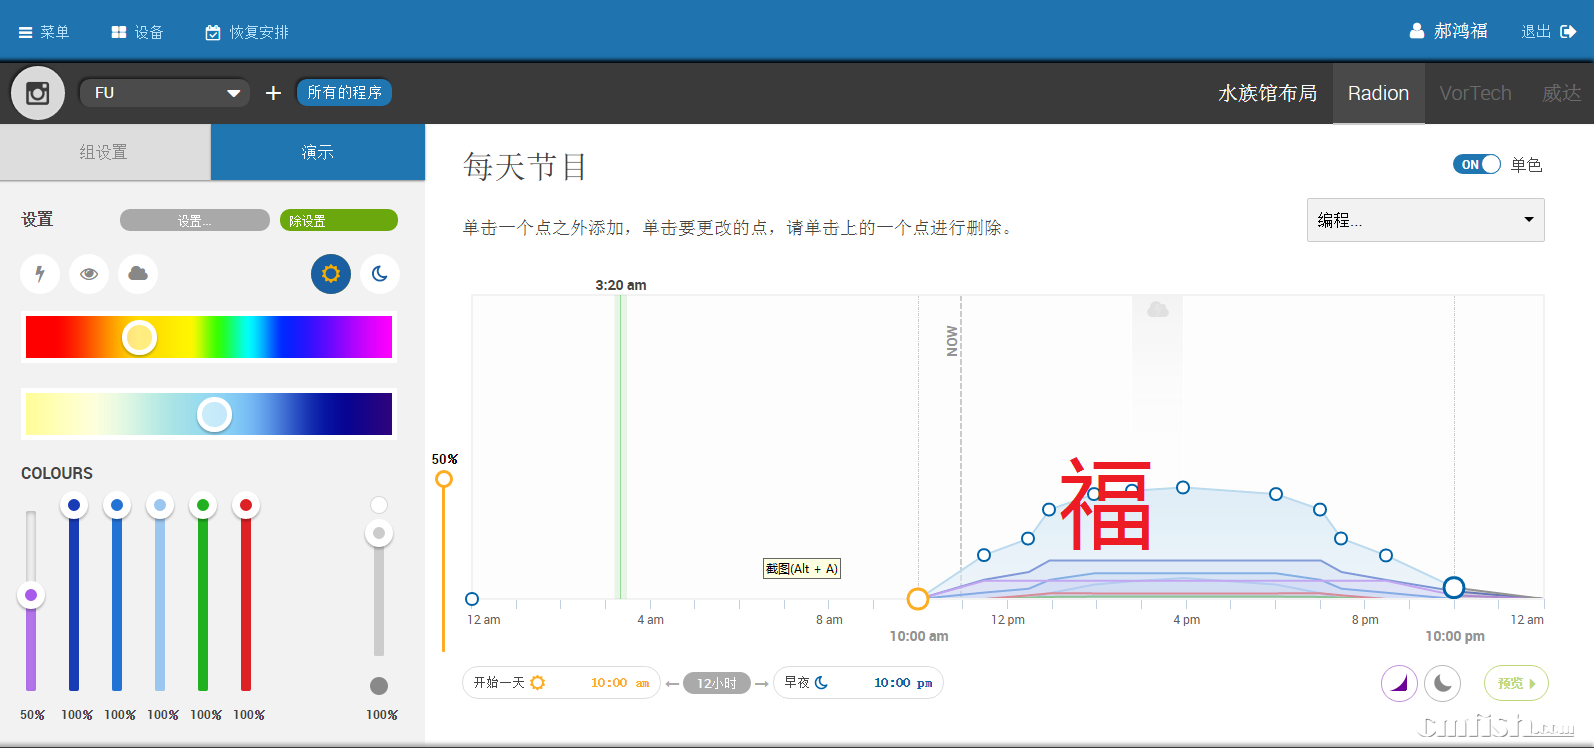
Task: Click the rainbow hue slider handle
Action: coord(139,337)
